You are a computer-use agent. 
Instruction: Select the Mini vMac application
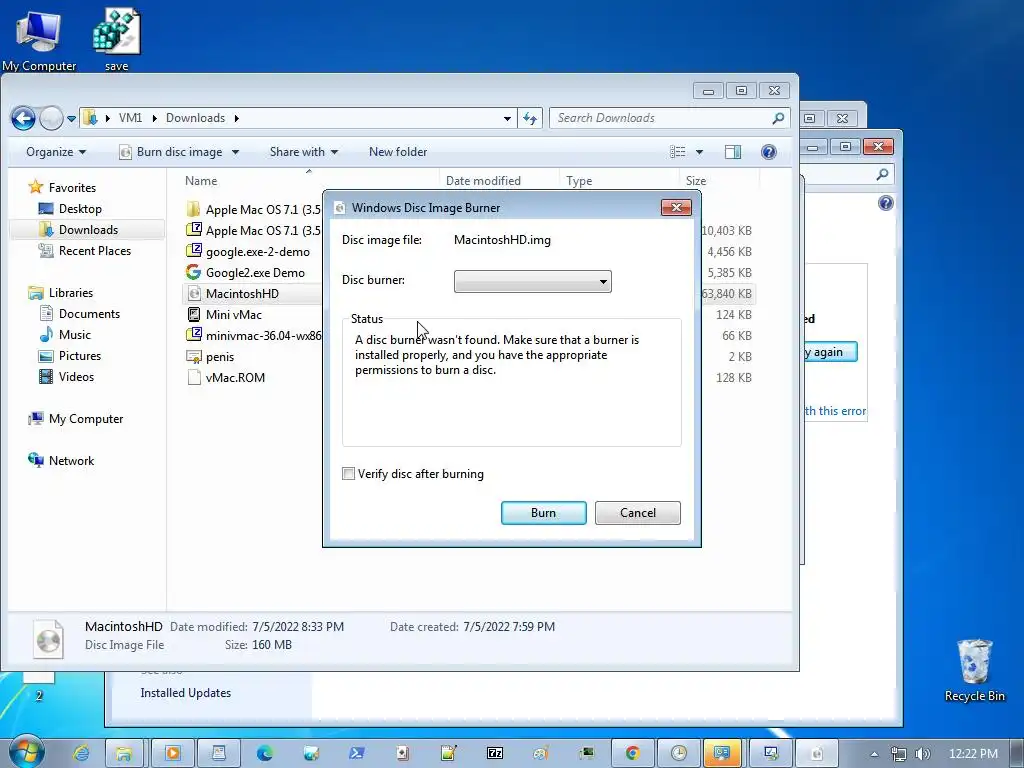point(224,315)
